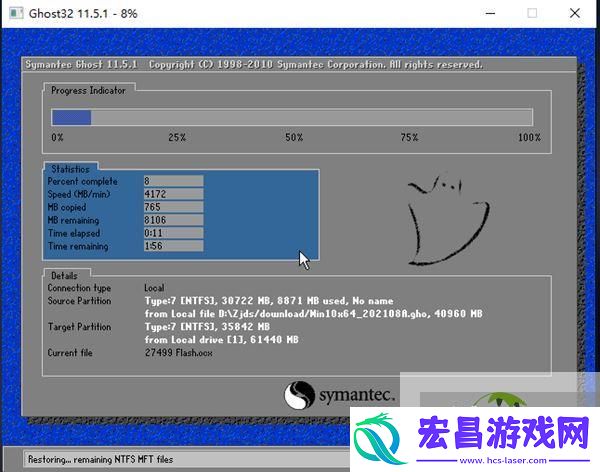Viewport: 600px width, 472px height.
Task: Click the 0% progress scale label
Action: [x=57, y=137]
